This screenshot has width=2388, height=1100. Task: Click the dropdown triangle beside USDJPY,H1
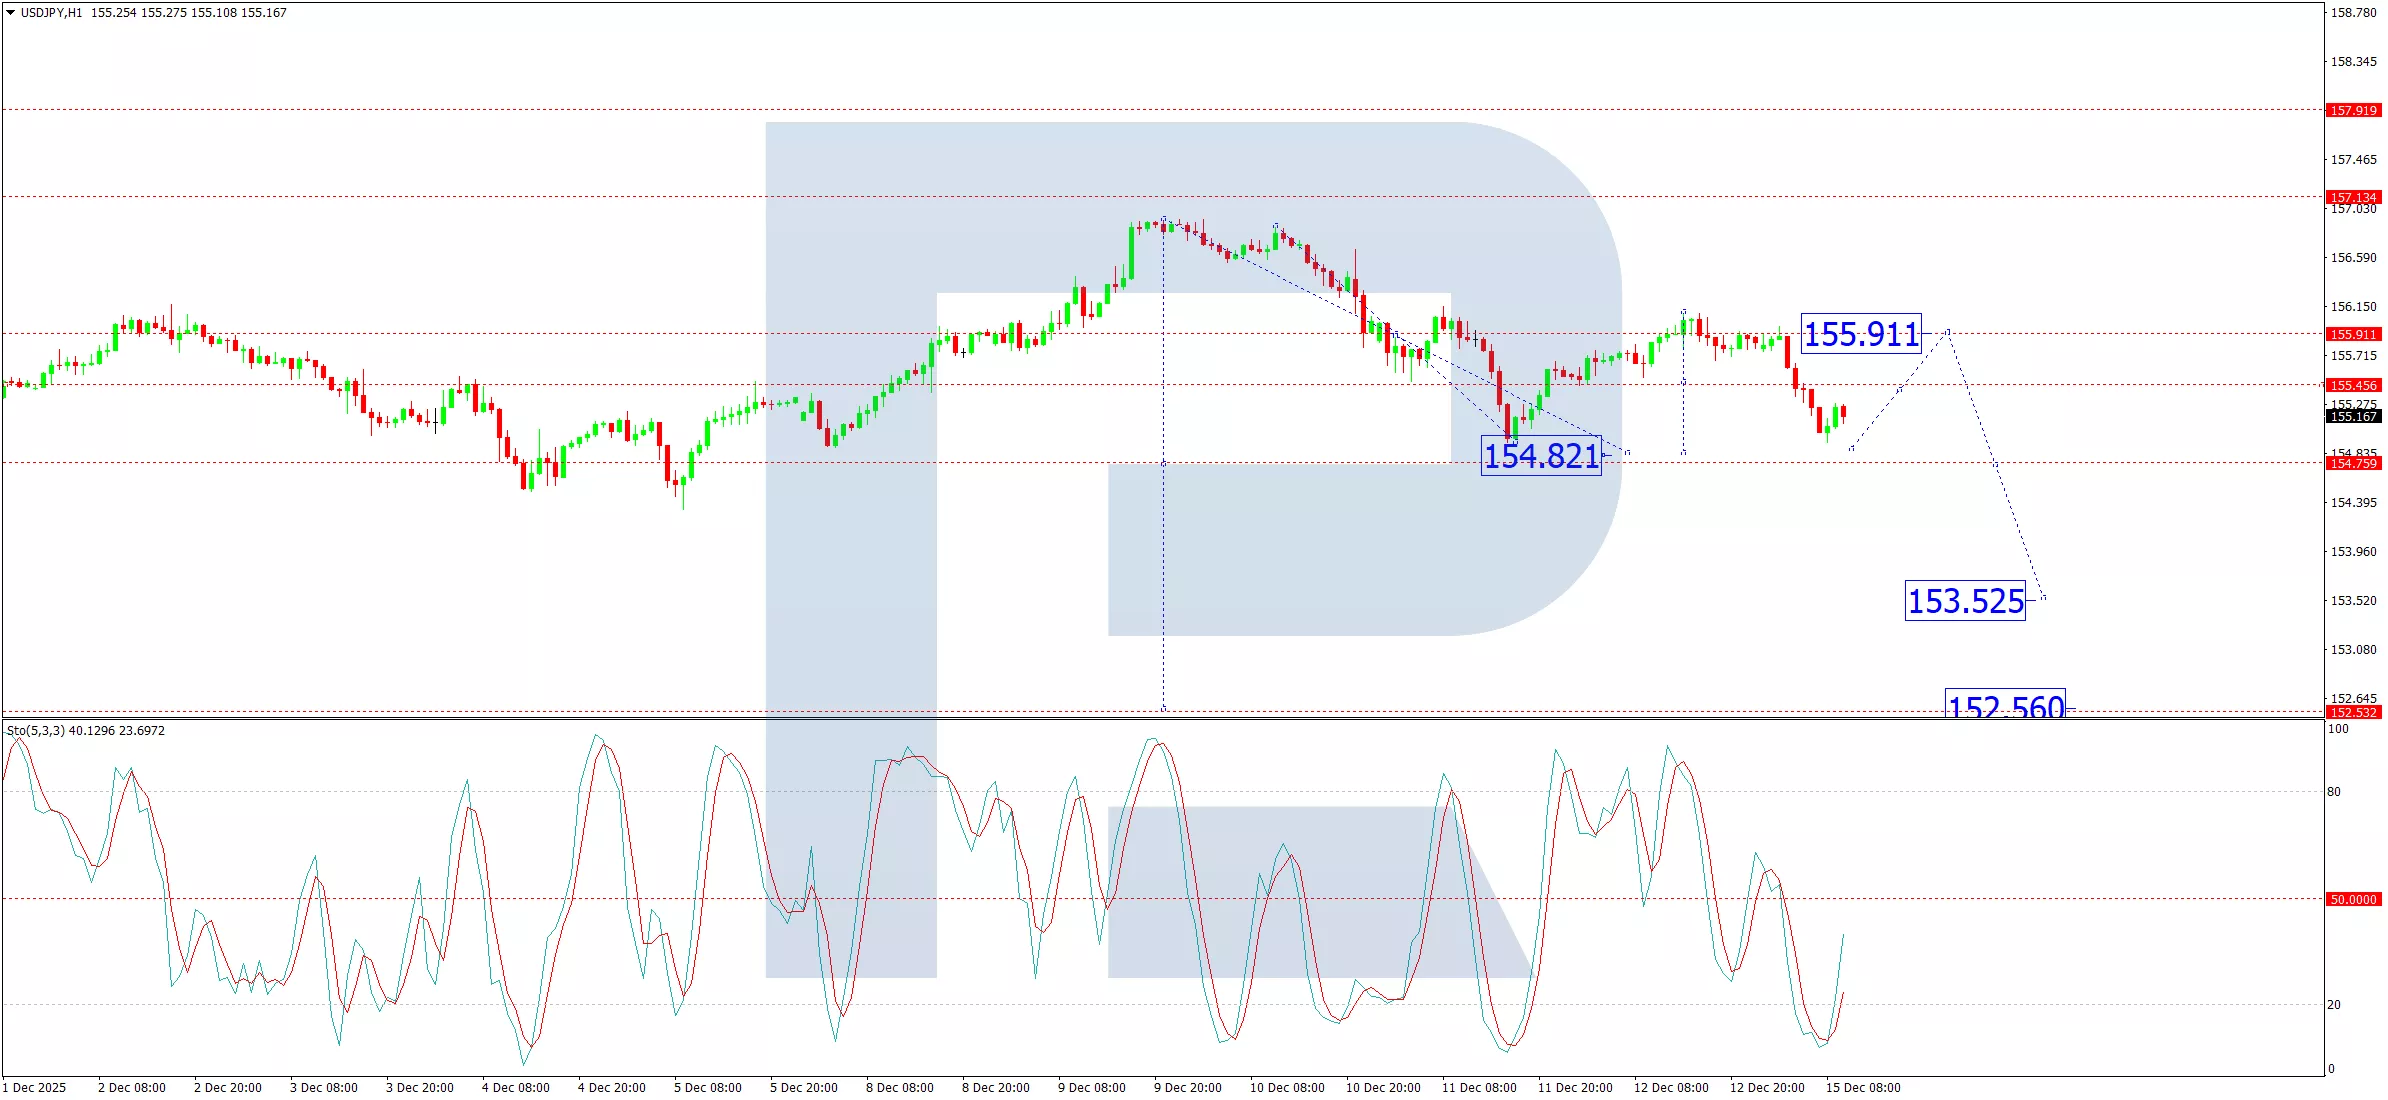pos(10,13)
